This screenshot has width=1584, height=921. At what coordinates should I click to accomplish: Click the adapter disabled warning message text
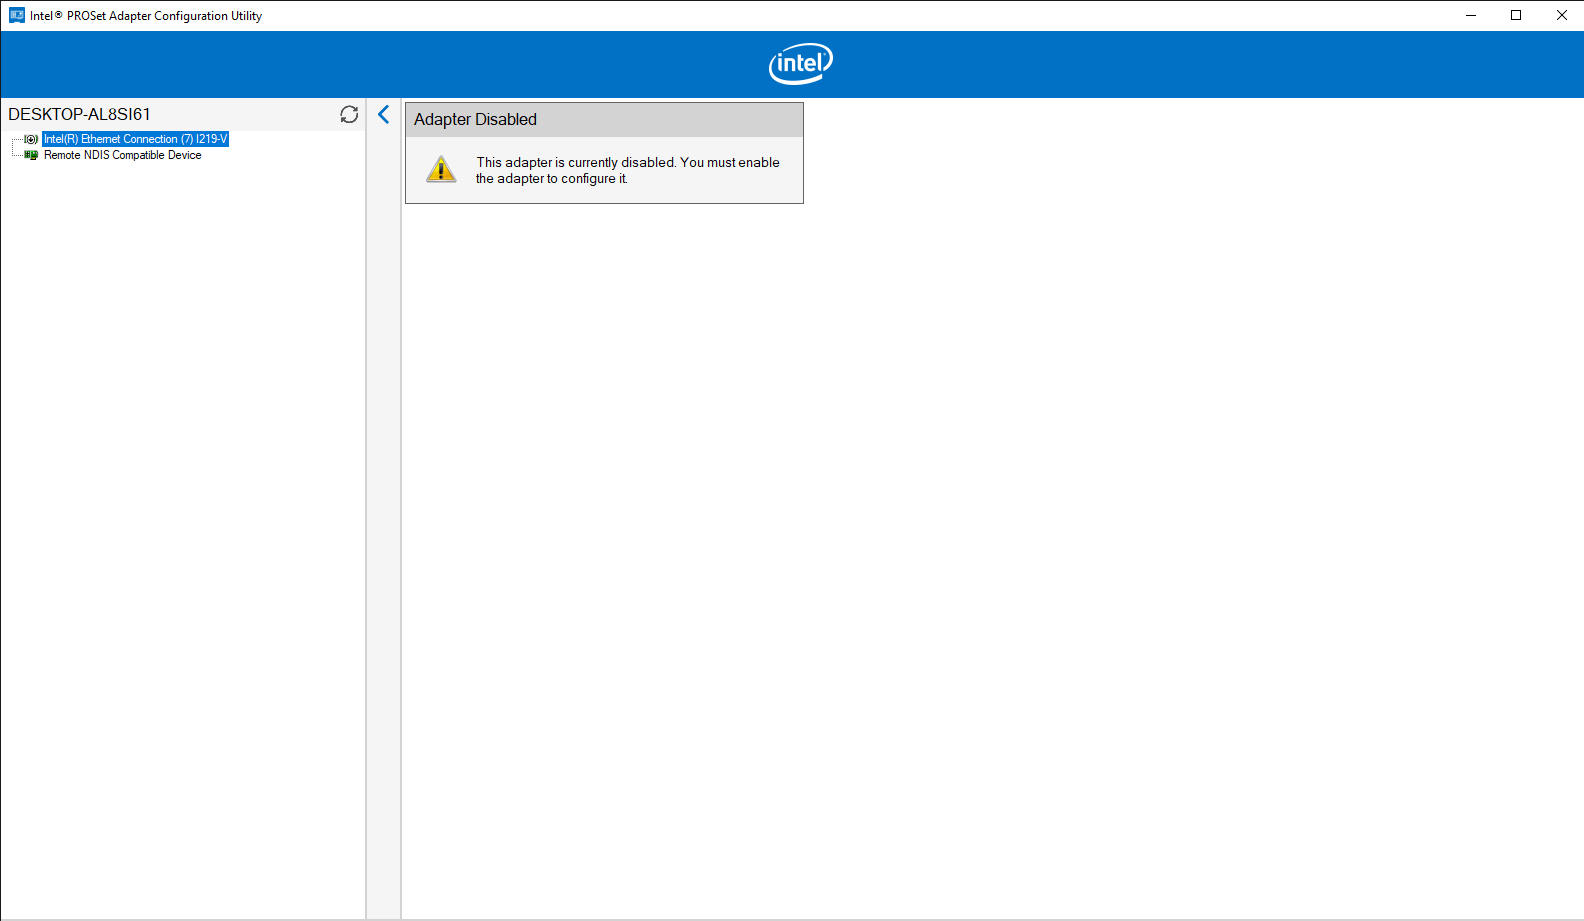[627, 170]
